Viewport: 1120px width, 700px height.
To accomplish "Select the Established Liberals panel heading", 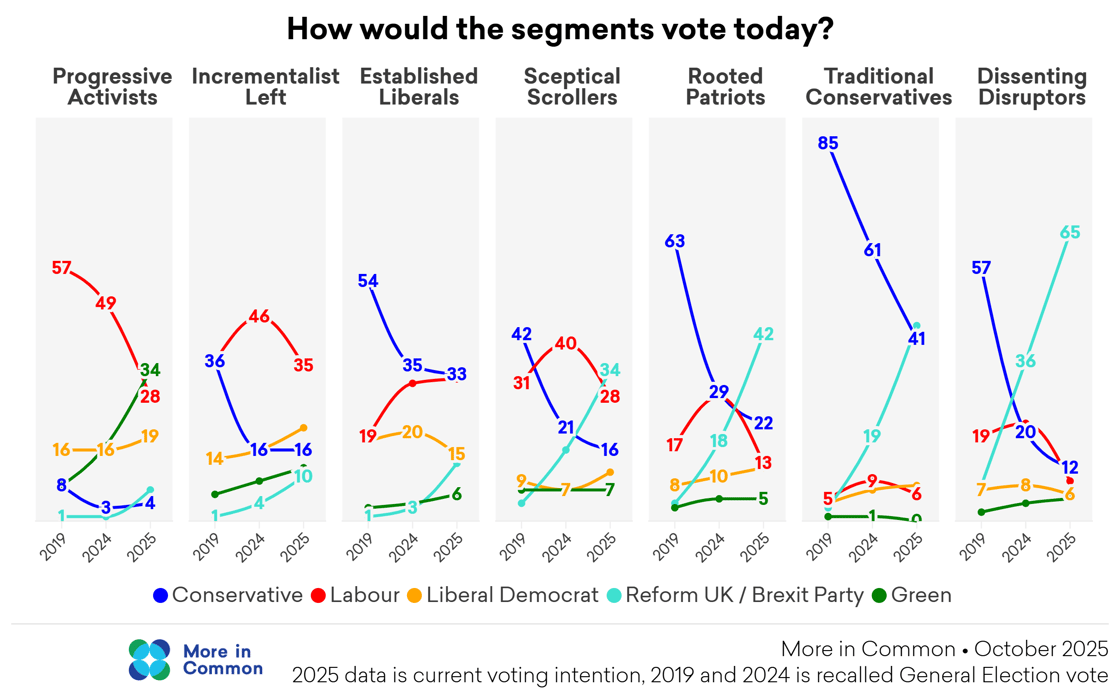I will (x=419, y=87).
